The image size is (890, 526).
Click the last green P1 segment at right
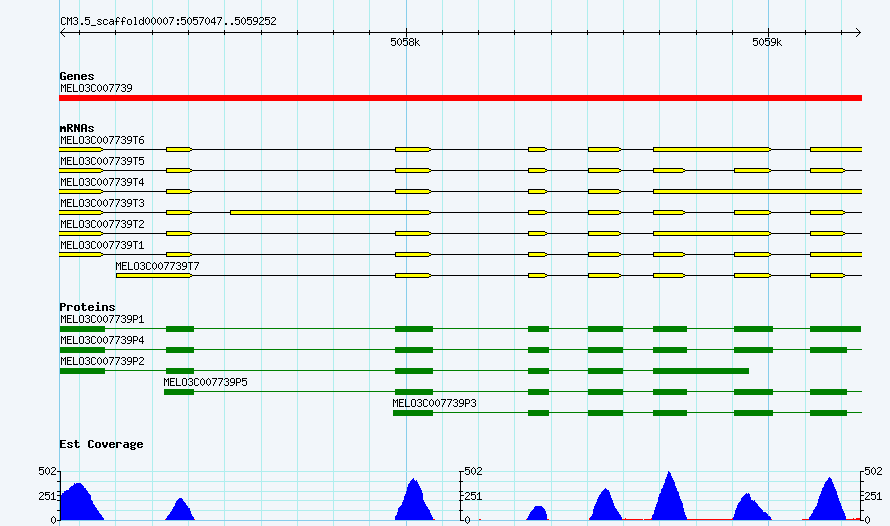pos(836,329)
